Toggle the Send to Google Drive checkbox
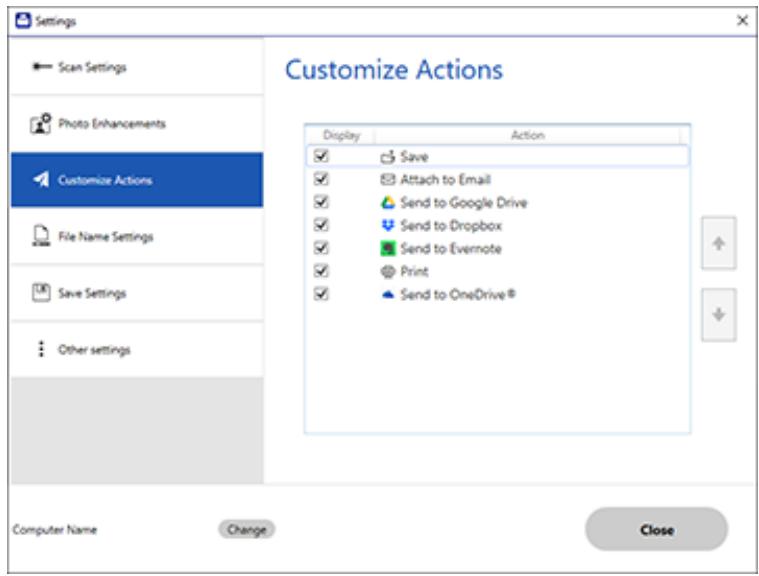 point(321,202)
